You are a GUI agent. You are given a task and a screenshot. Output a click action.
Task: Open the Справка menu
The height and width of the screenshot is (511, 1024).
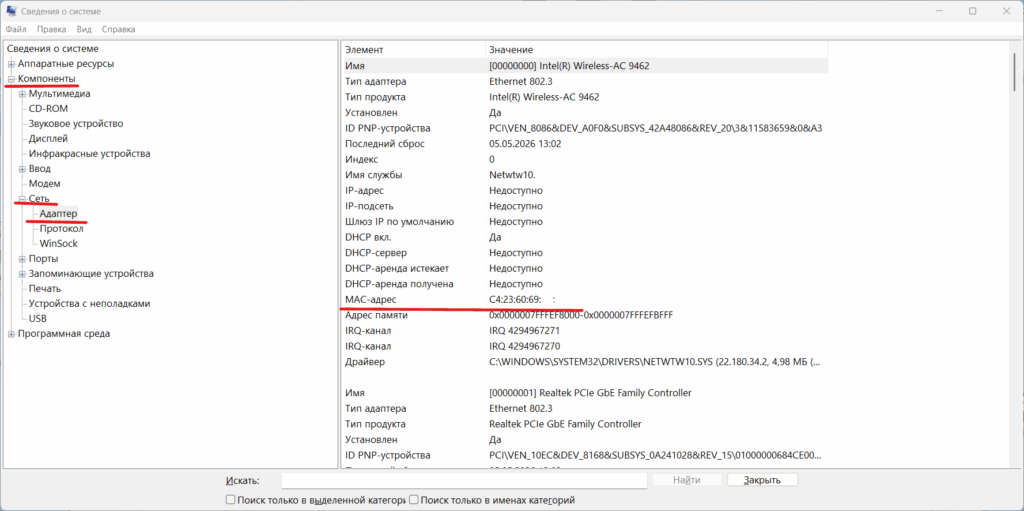coord(119,29)
